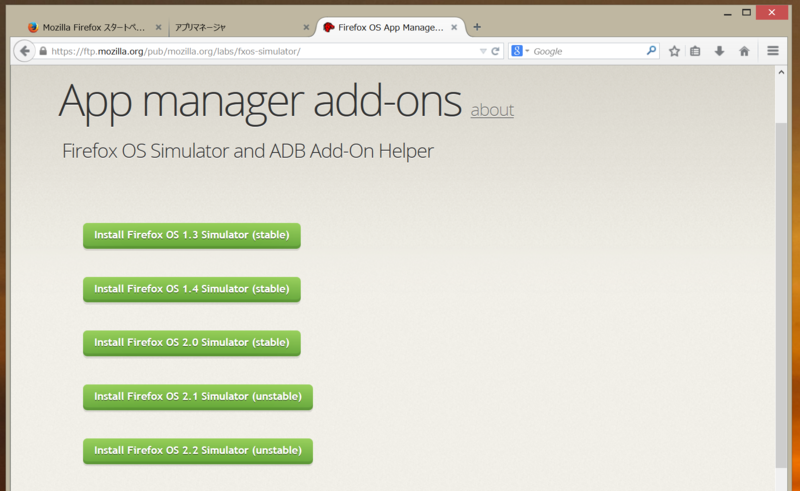The image size is (800, 491).
Task: Go to home page using house icon
Action: coord(744,51)
